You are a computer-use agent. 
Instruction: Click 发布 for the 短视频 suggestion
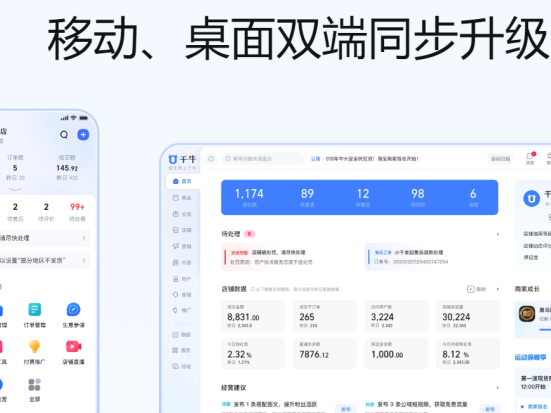click(x=490, y=409)
